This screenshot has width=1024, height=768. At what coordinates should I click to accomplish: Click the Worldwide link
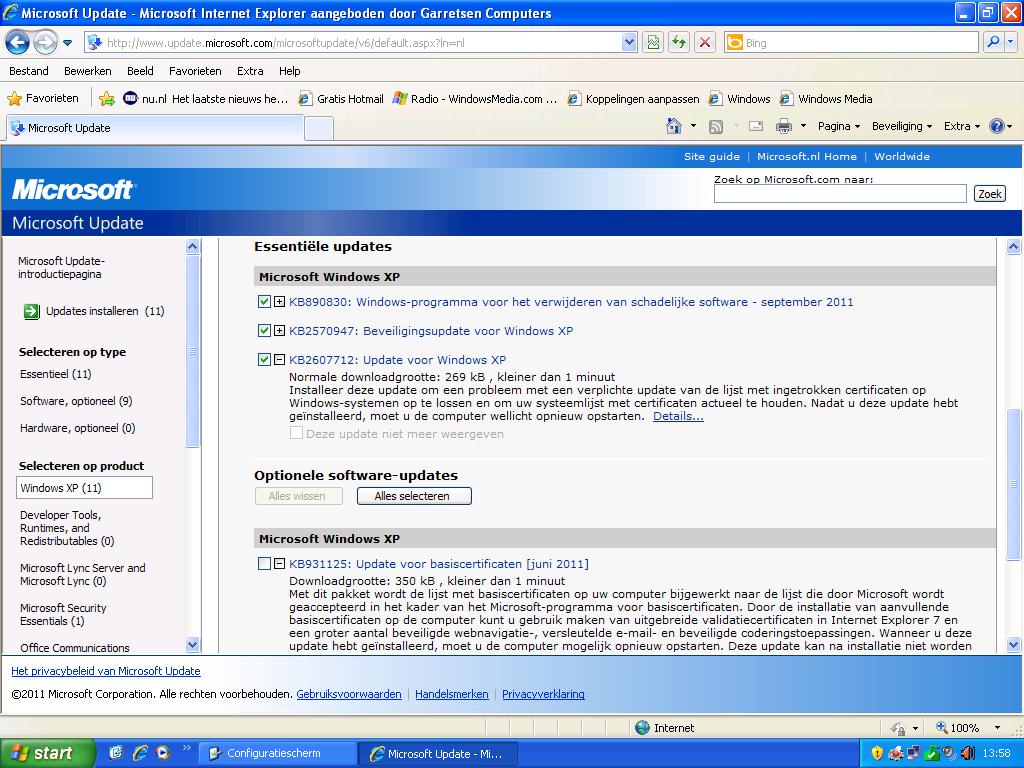pos(902,157)
